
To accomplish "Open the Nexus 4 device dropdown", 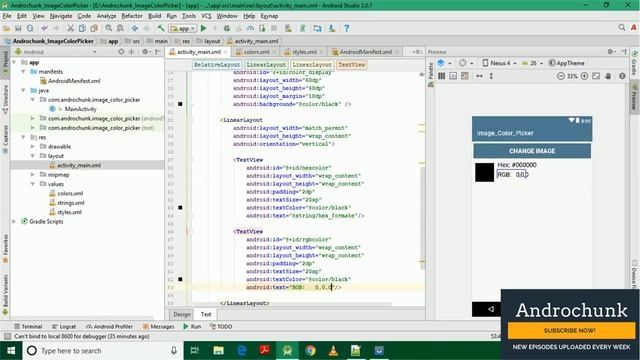I will (500, 63).
